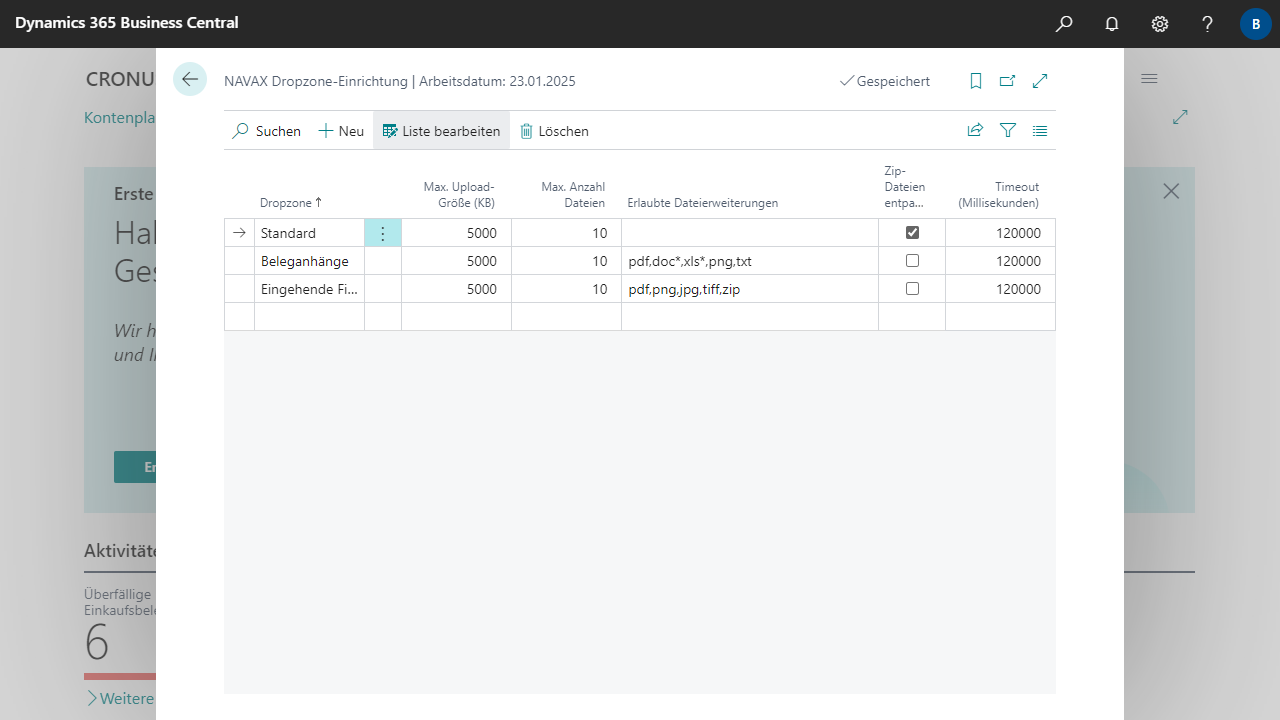This screenshot has height=720, width=1280.
Task: Click Löschen in the action bar
Action: click(x=554, y=131)
